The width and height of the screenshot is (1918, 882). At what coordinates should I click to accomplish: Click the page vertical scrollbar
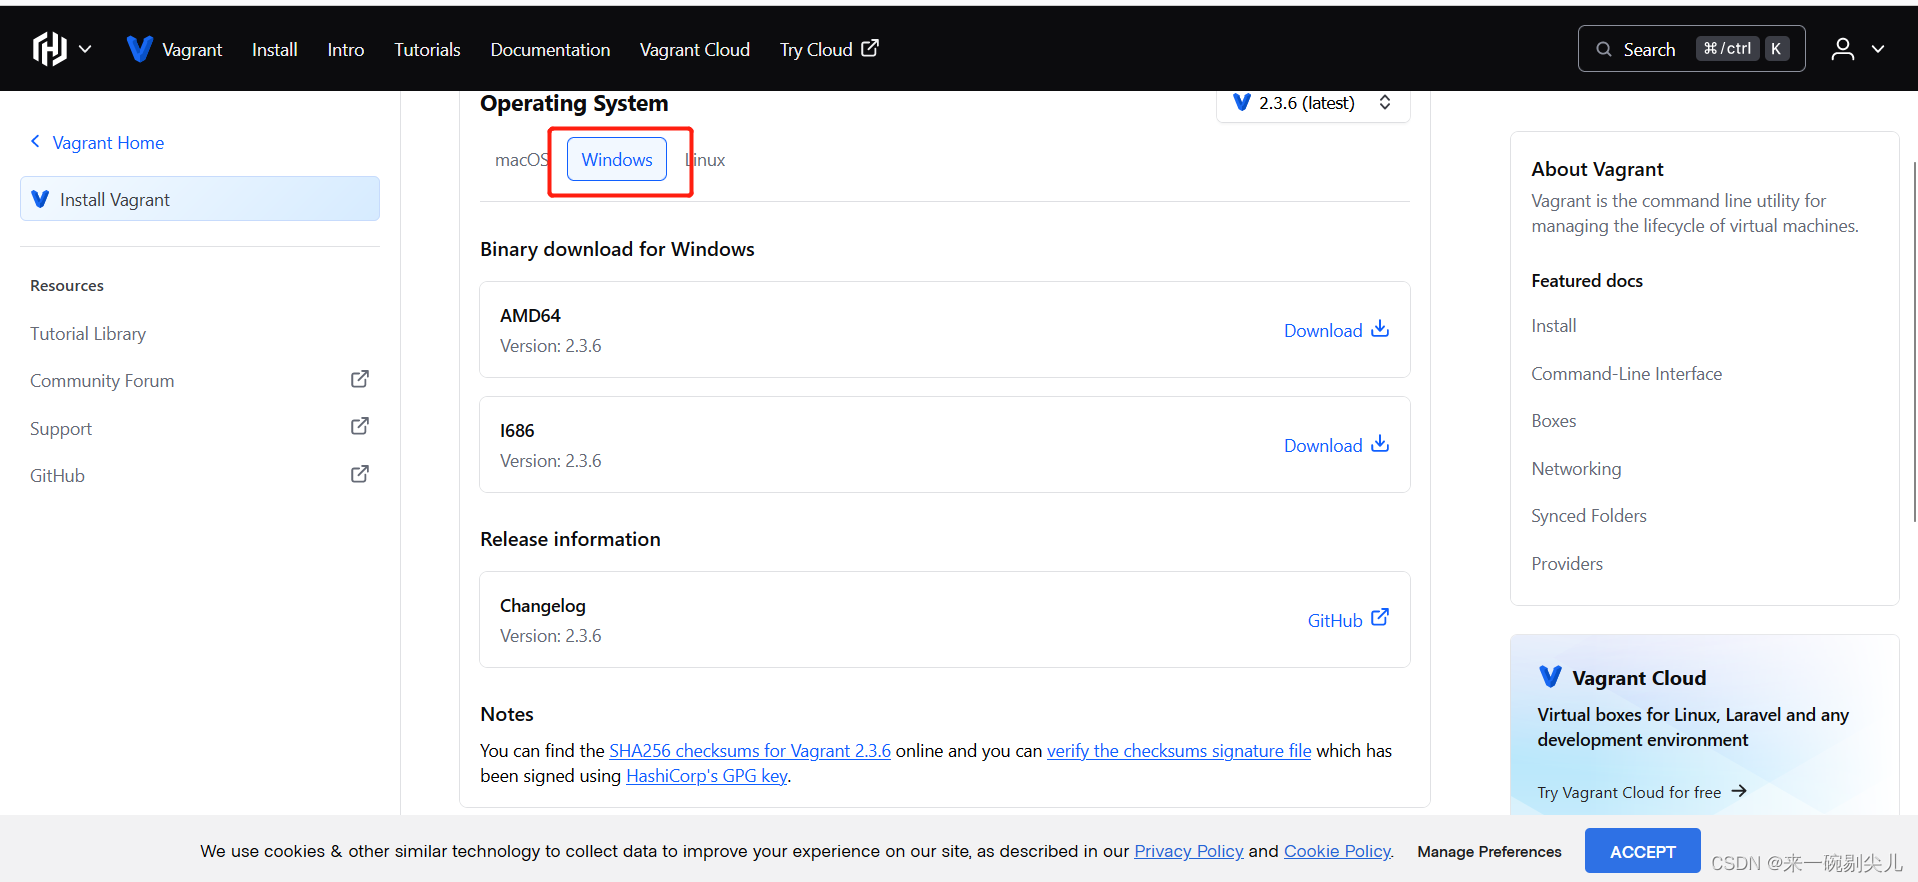1914,340
